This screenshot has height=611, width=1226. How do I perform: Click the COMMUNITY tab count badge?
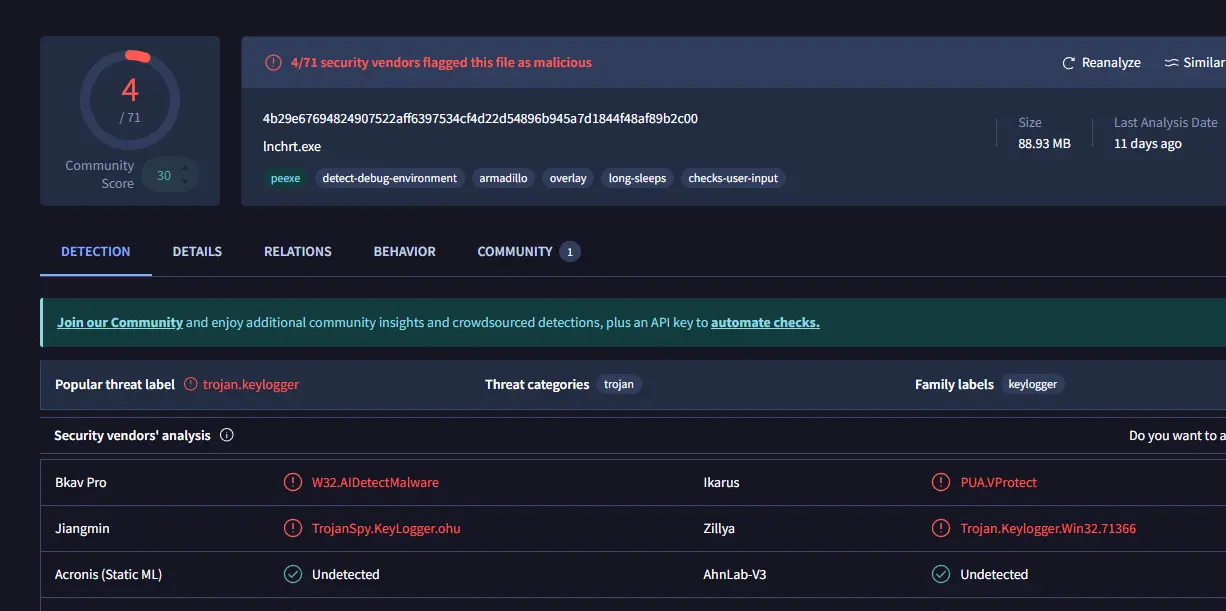[x=570, y=252]
